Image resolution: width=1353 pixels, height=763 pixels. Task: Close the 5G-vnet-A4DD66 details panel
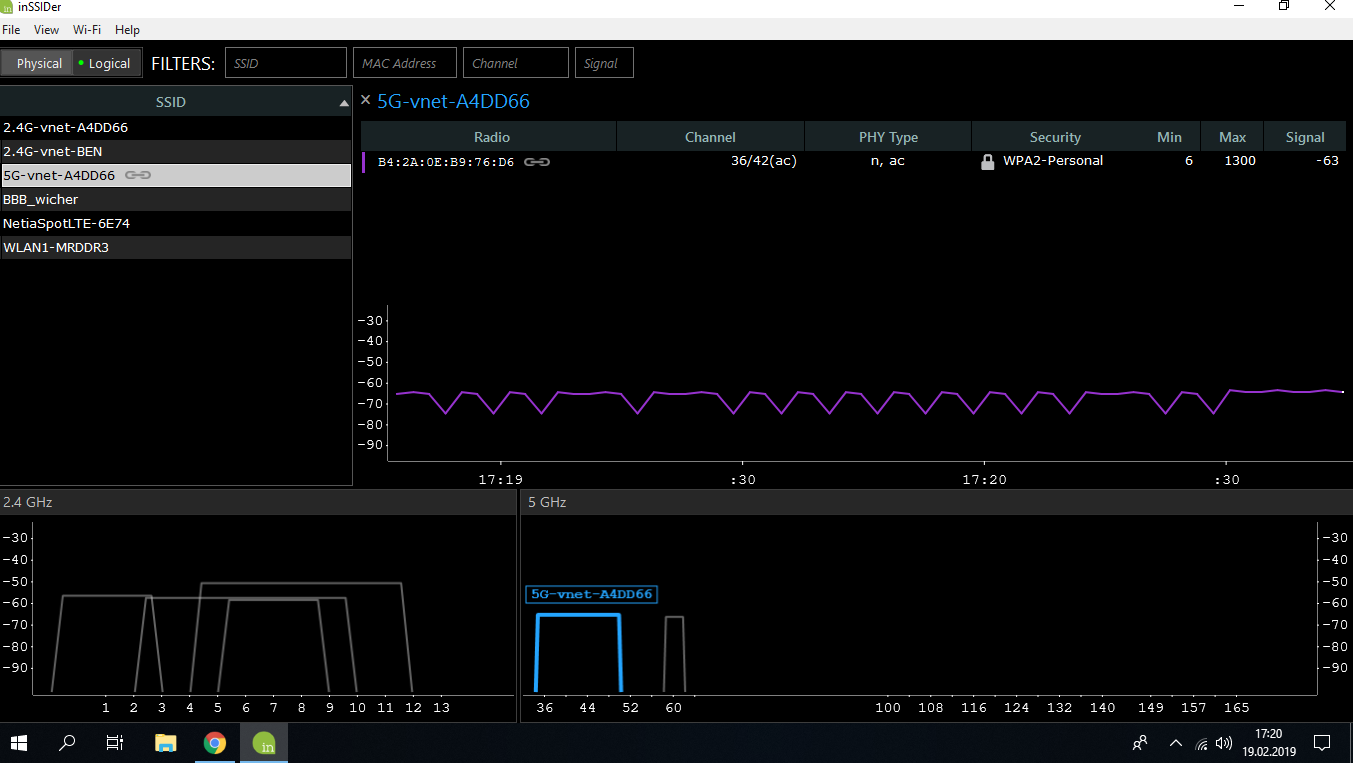(365, 100)
